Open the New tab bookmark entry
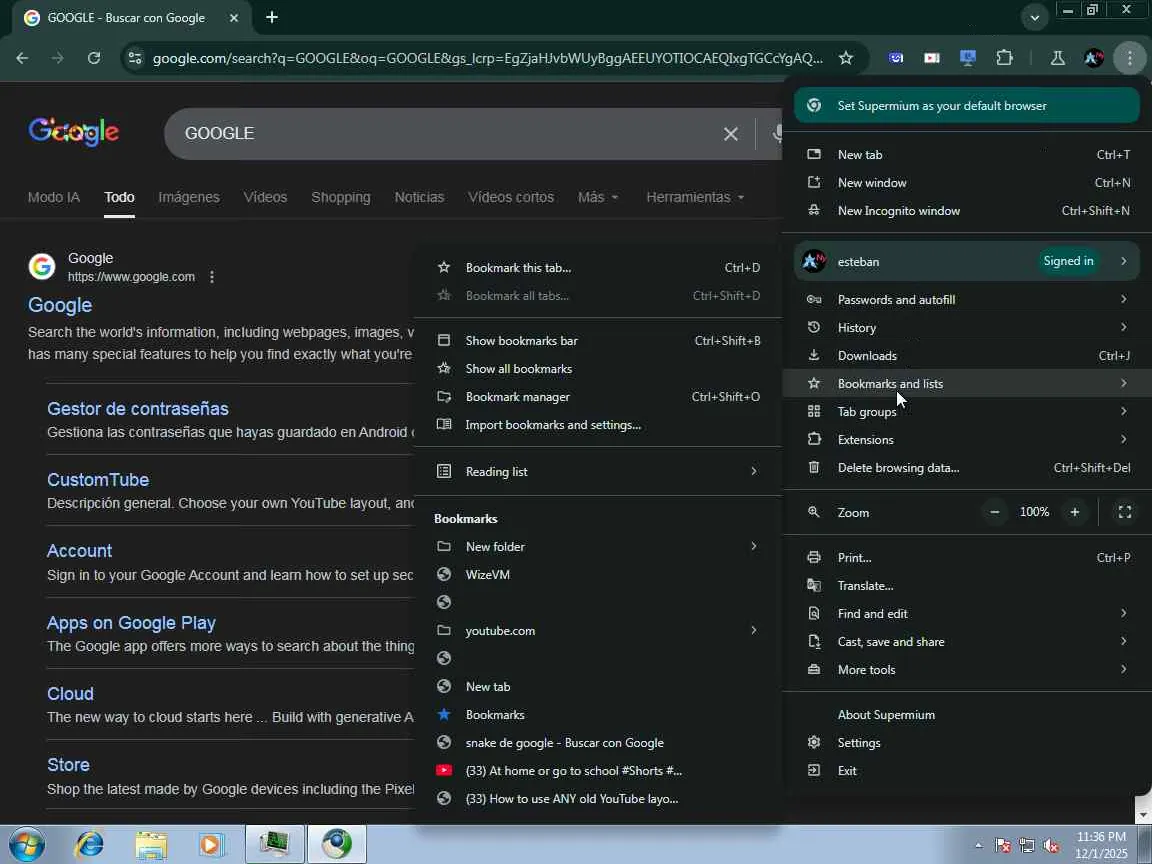Screen dimensions: 1152x864 point(598,686)
